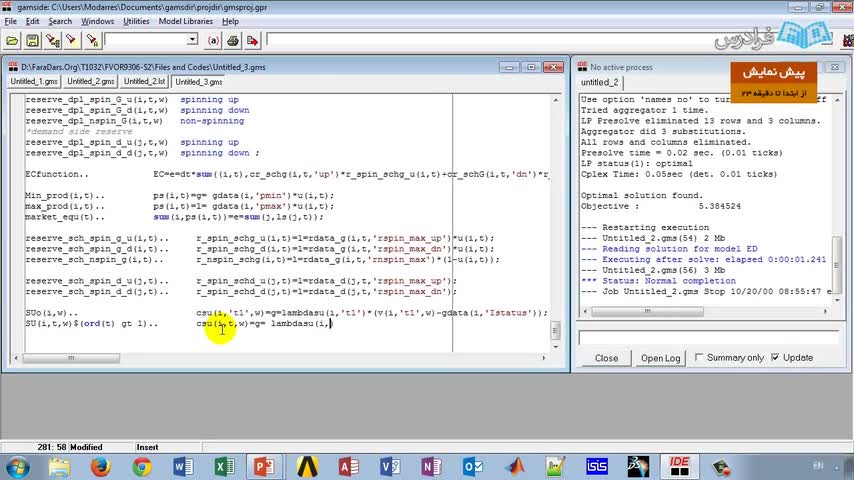Open OneNote from taskbar
The image size is (854, 480).
[431, 467]
